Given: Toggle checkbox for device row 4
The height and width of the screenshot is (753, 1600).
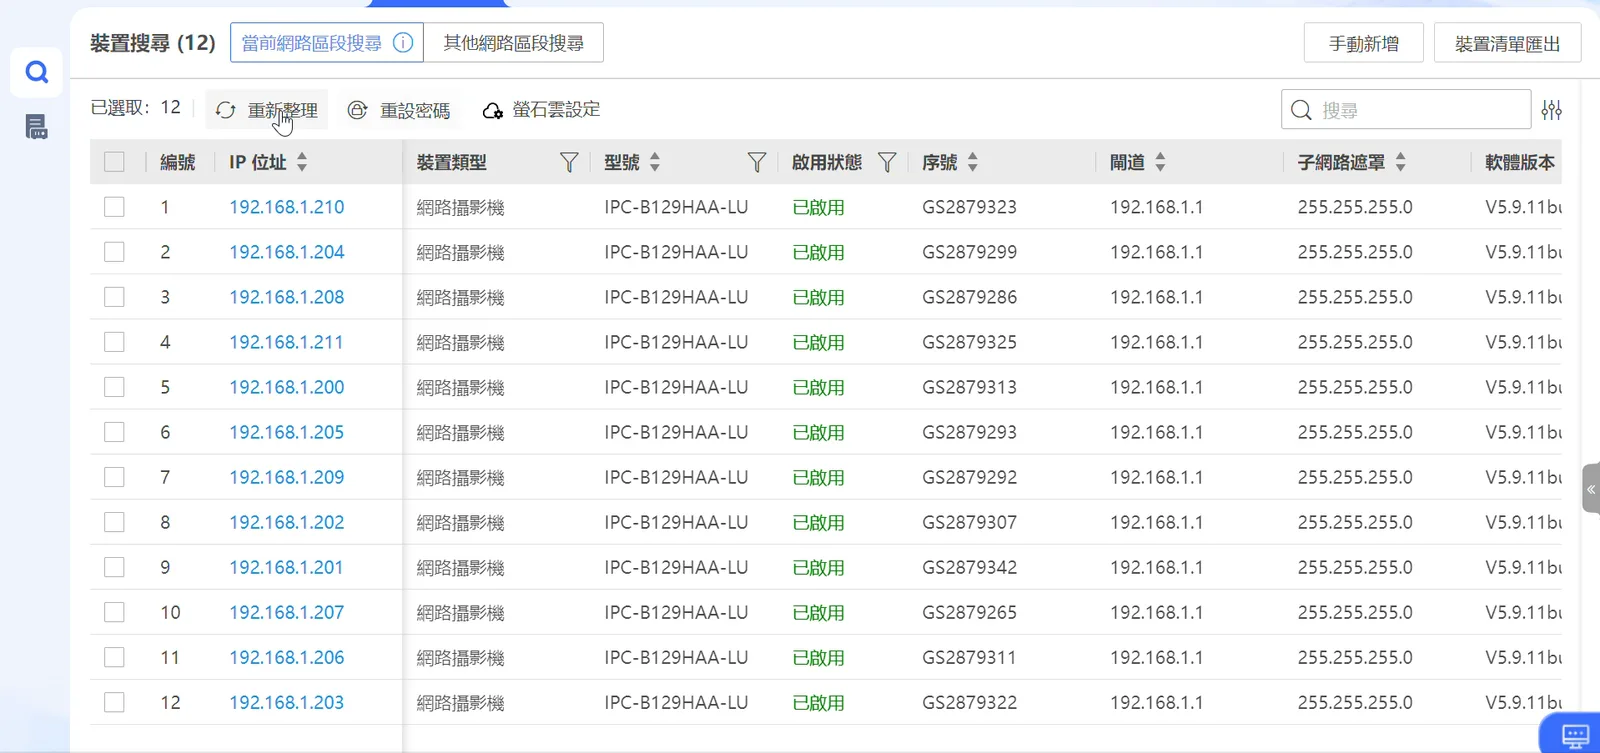Looking at the screenshot, I should click(x=114, y=342).
